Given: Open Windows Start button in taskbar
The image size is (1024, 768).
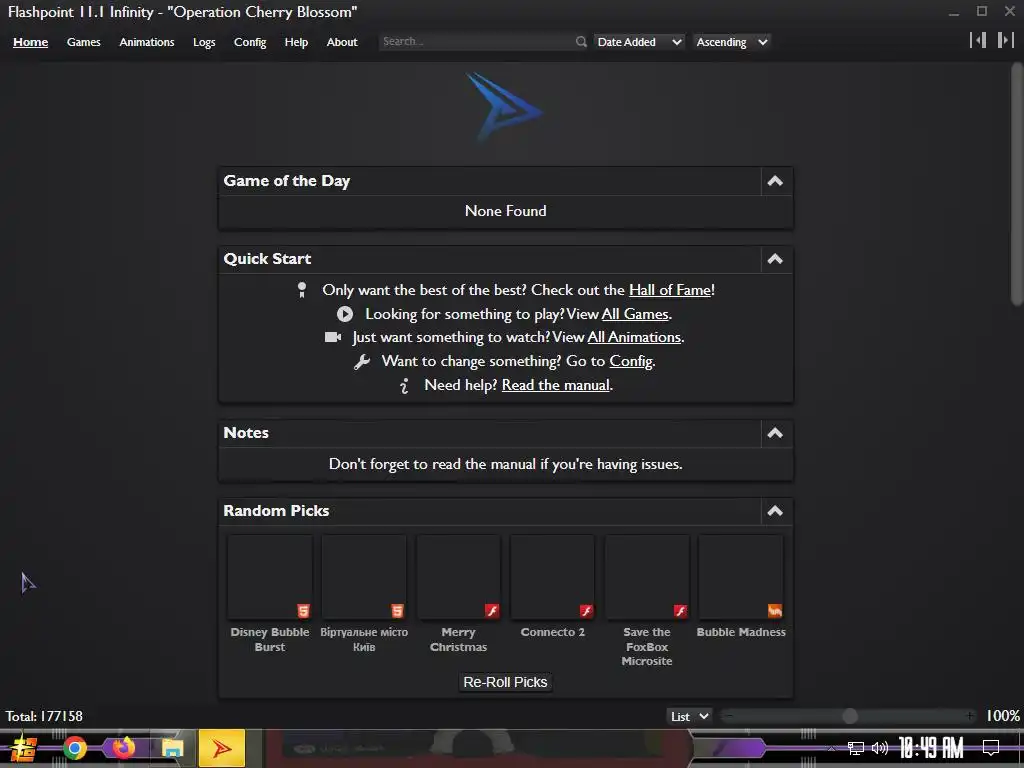Looking at the screenshot, I should click(x=24, y=748).
